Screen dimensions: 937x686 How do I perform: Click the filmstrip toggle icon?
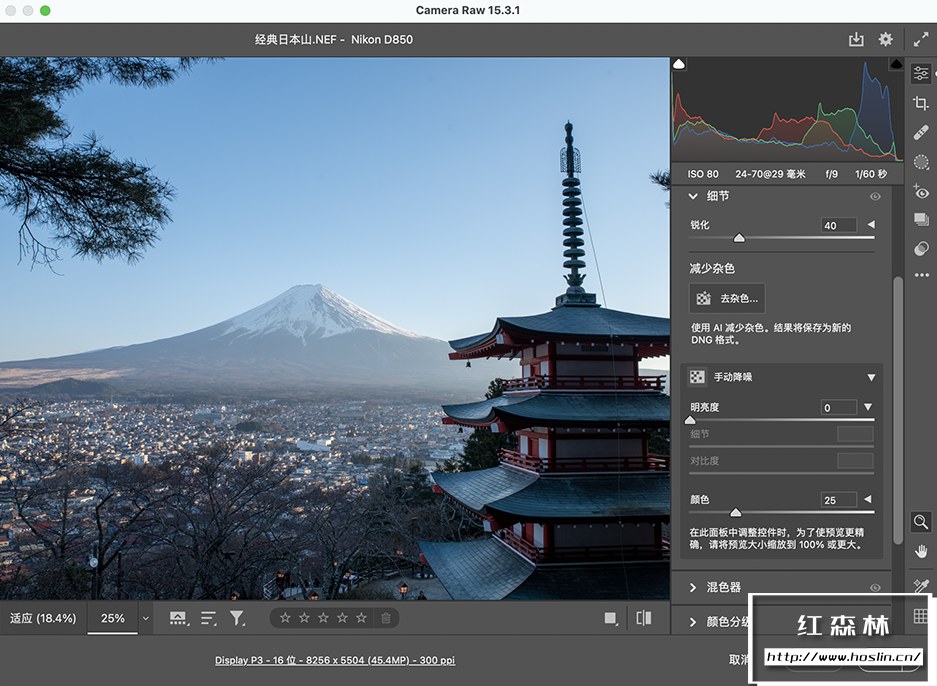178,618
